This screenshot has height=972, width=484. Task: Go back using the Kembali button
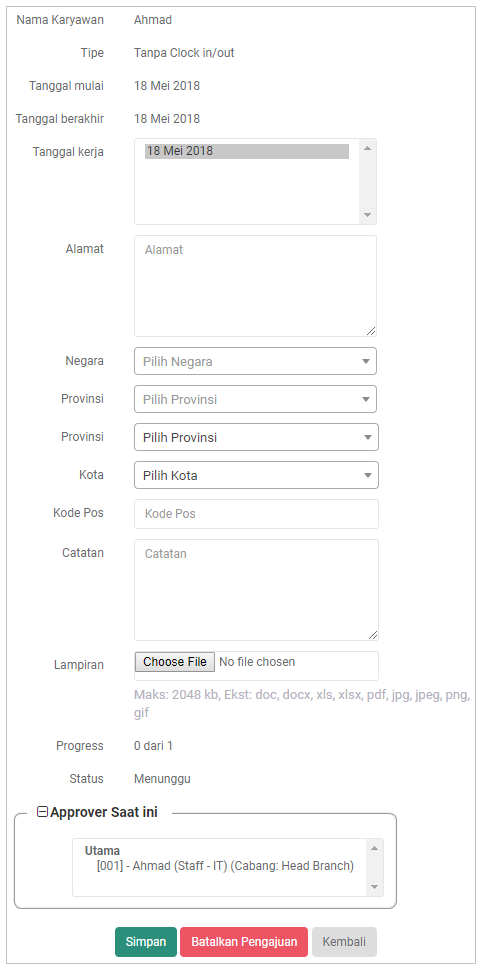[344, 942]
